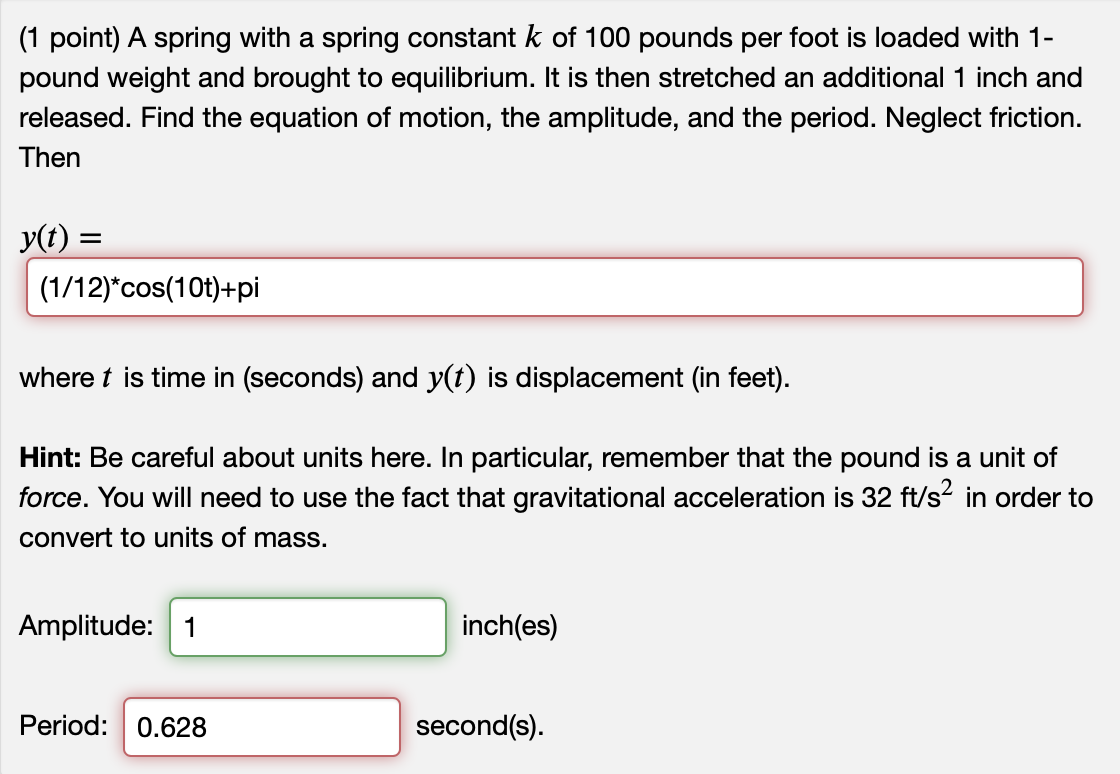Viewport: 1120px width, 774px height.
Task: Click the word 'Then' before the equation
Action: (x=49, y=158)
